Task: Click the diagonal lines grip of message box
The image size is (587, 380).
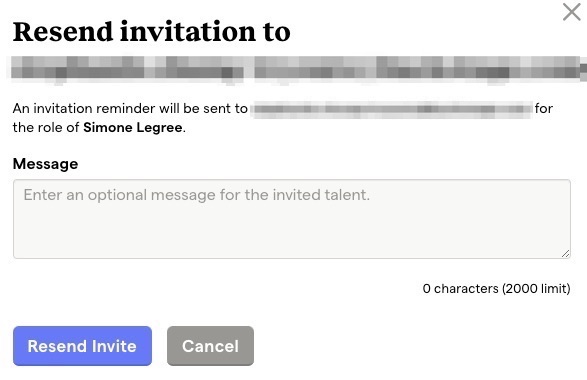Action: (565, 253)
